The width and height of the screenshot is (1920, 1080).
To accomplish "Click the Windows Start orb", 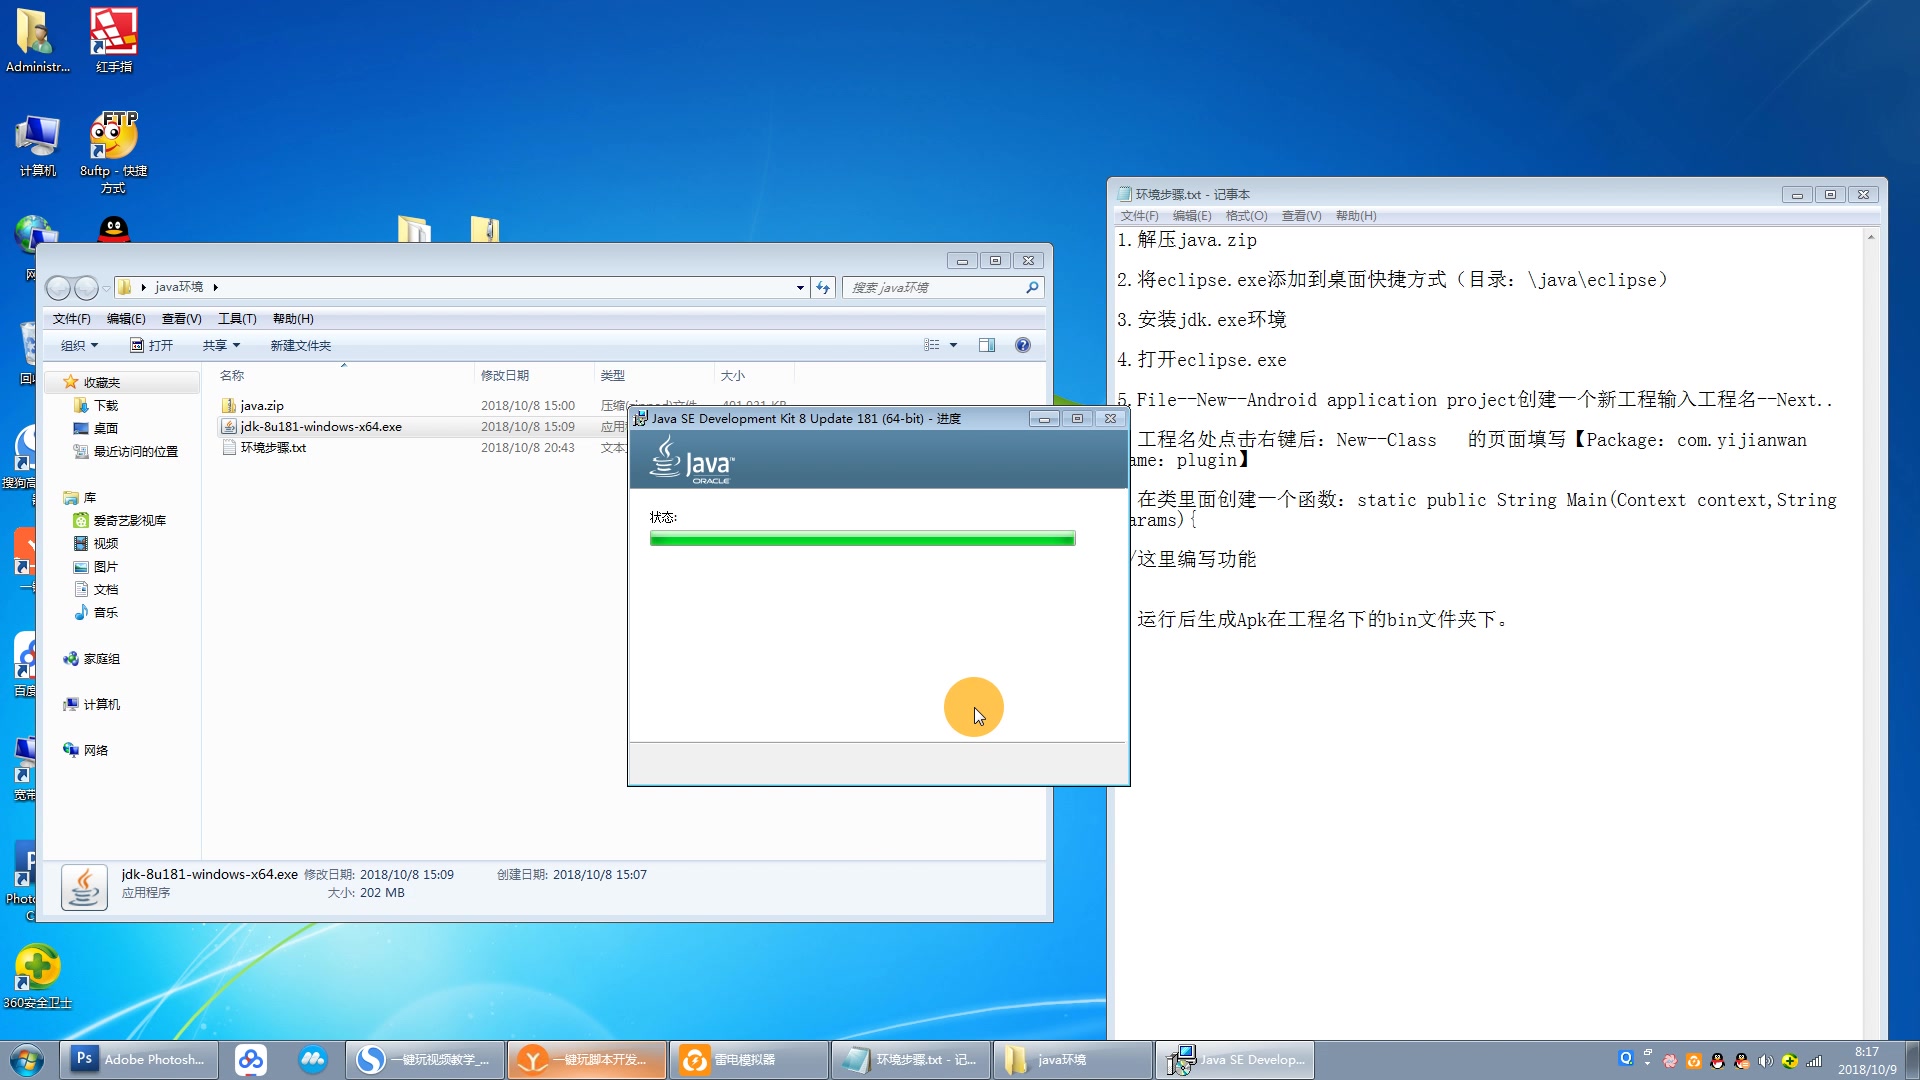I will [x=26, y=1059].
